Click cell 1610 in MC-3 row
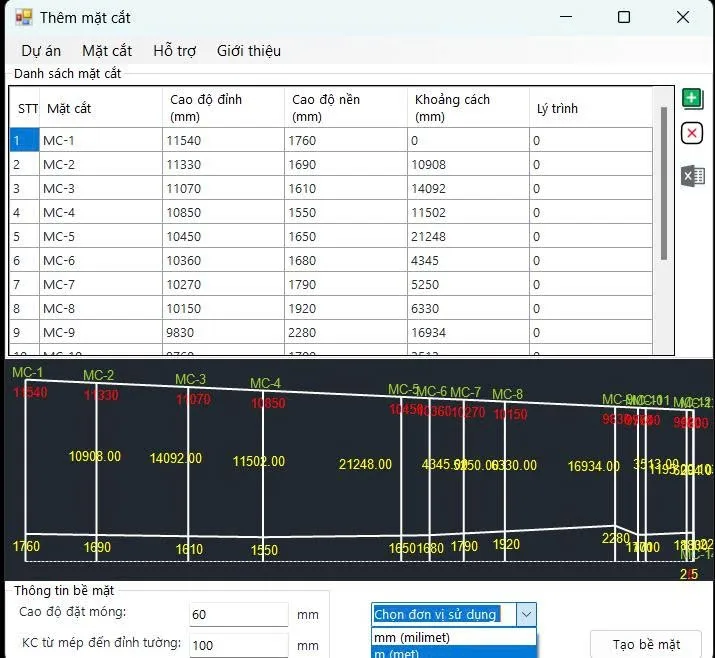Image resolution: width=715 pixels, height=658 pixels. [x=346, y=188]
